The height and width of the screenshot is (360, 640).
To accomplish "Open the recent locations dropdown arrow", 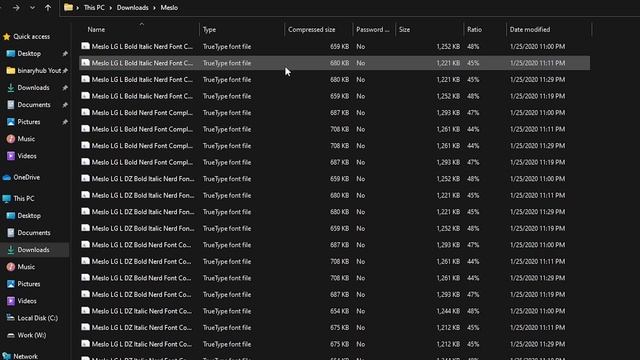I will 32,8.
